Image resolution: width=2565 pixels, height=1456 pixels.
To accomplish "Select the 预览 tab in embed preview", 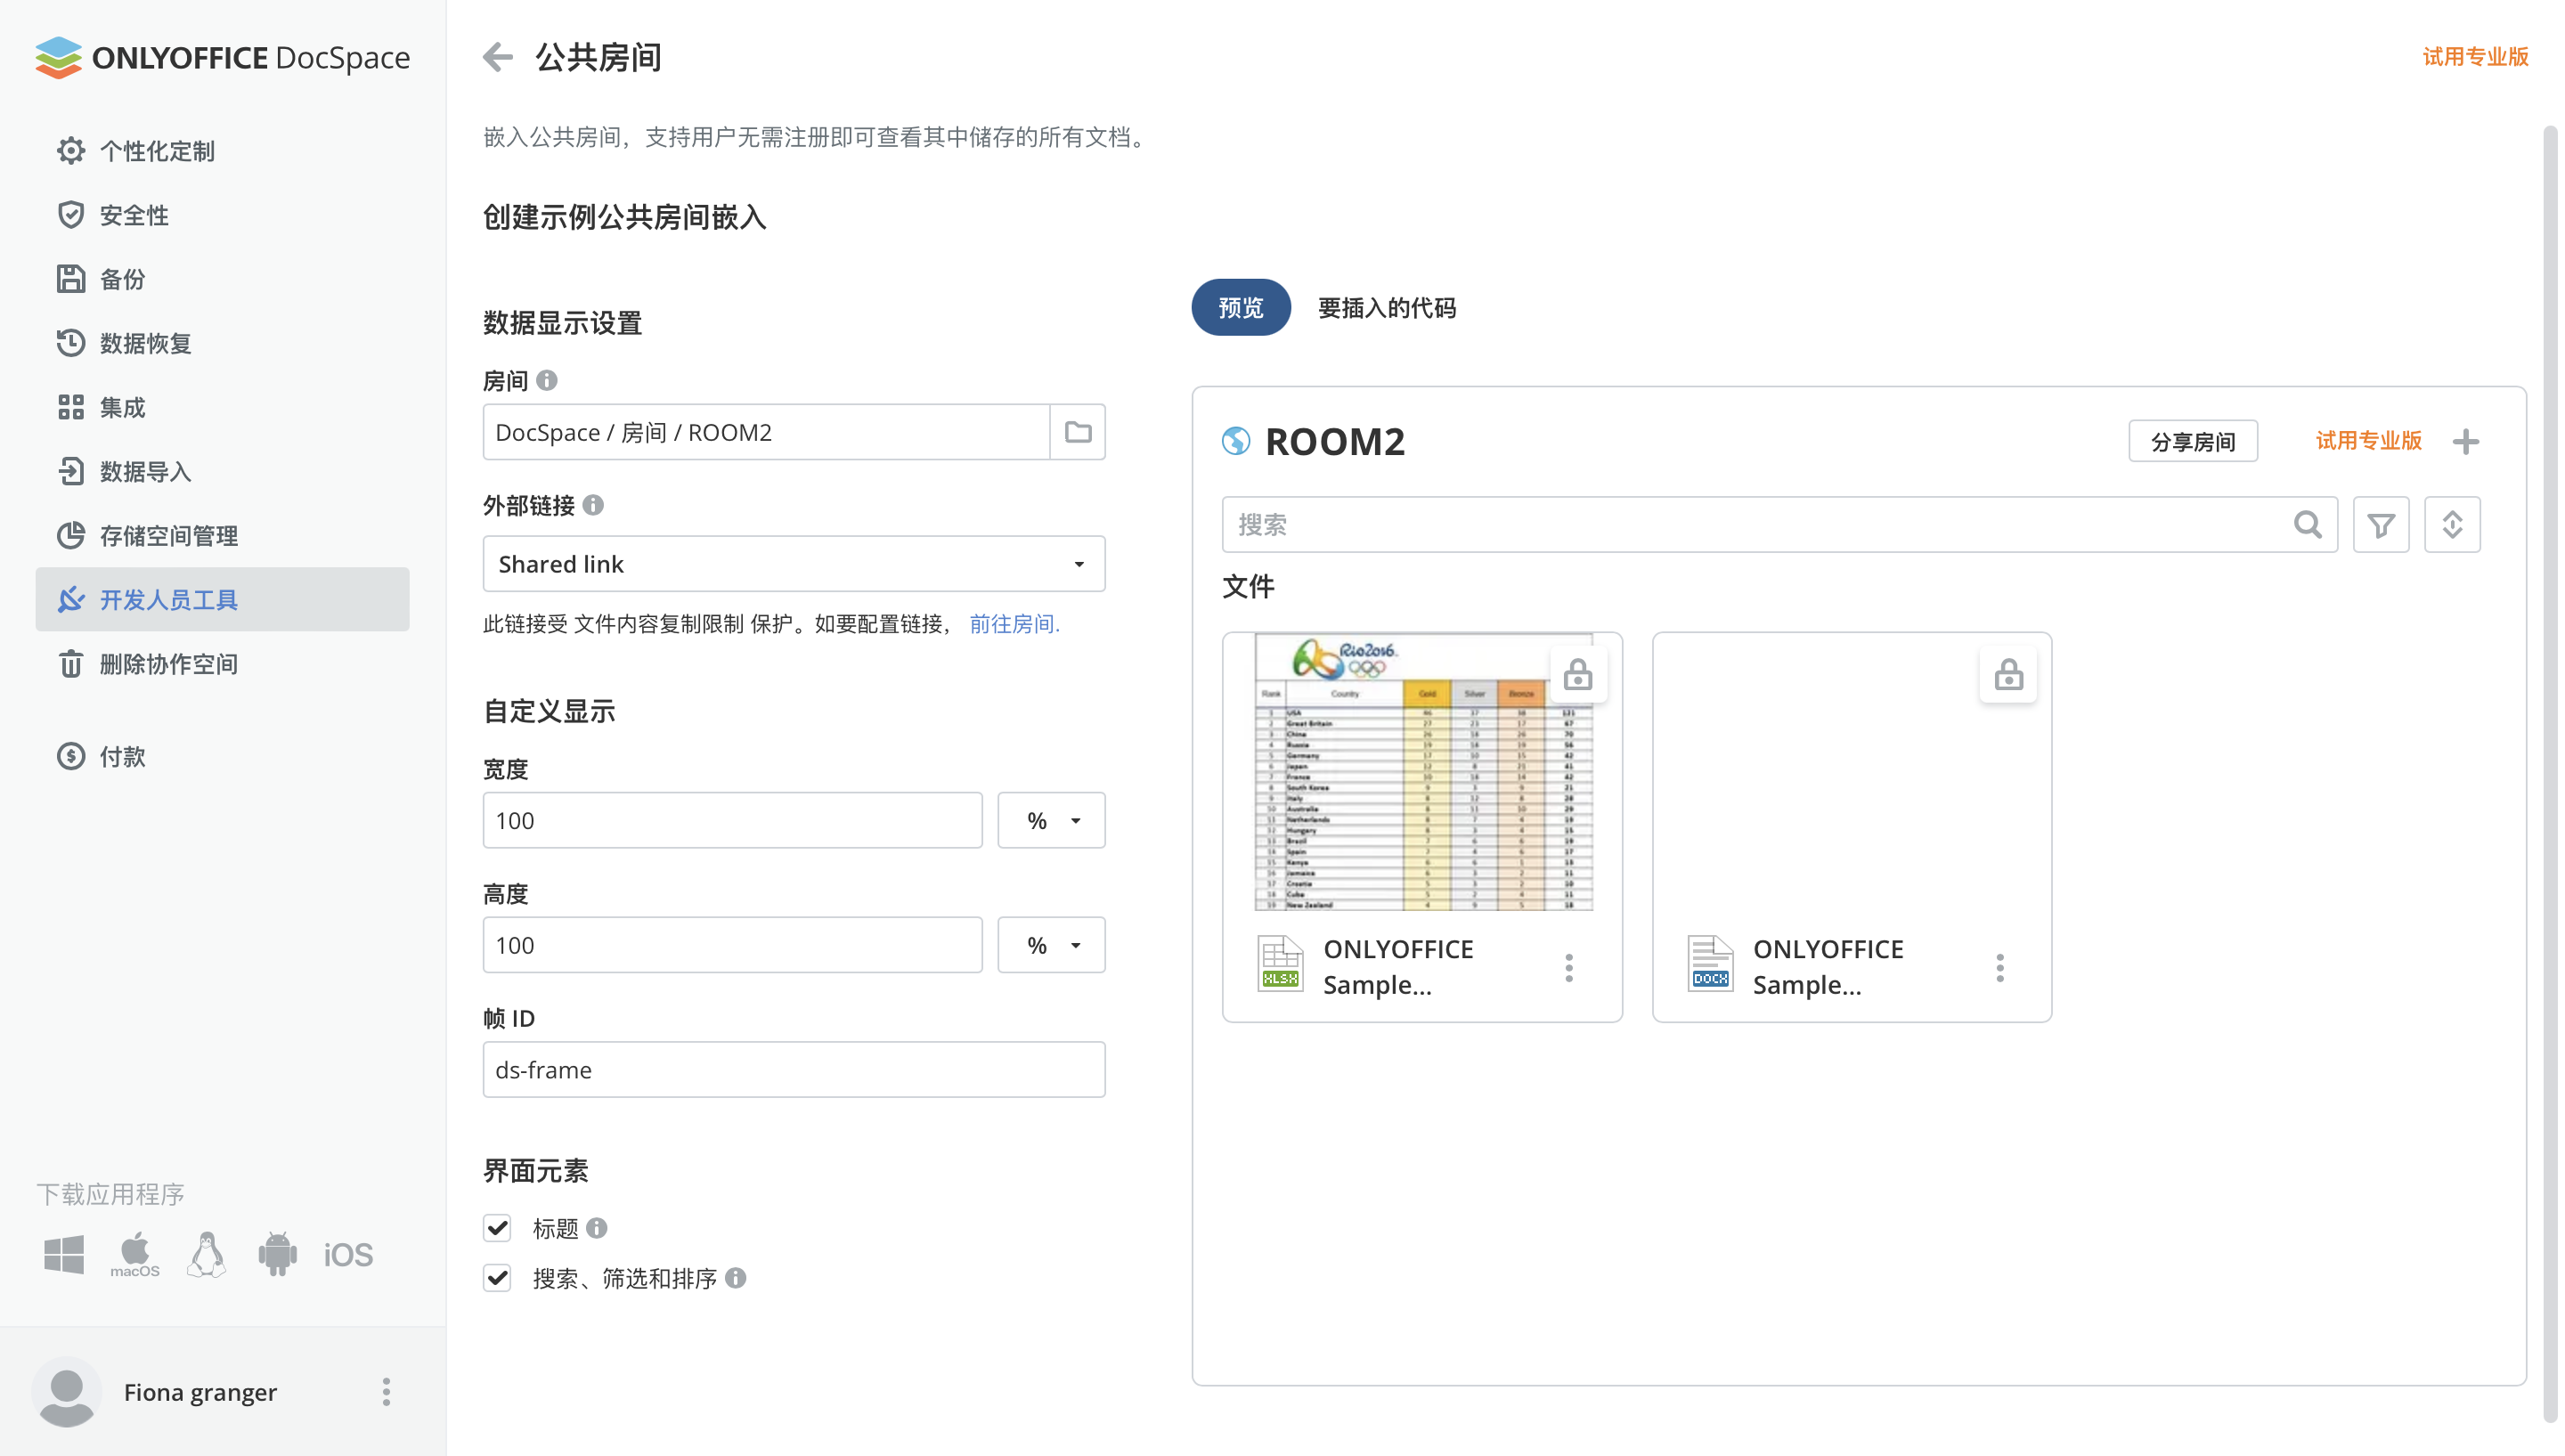I will 1241,308.
